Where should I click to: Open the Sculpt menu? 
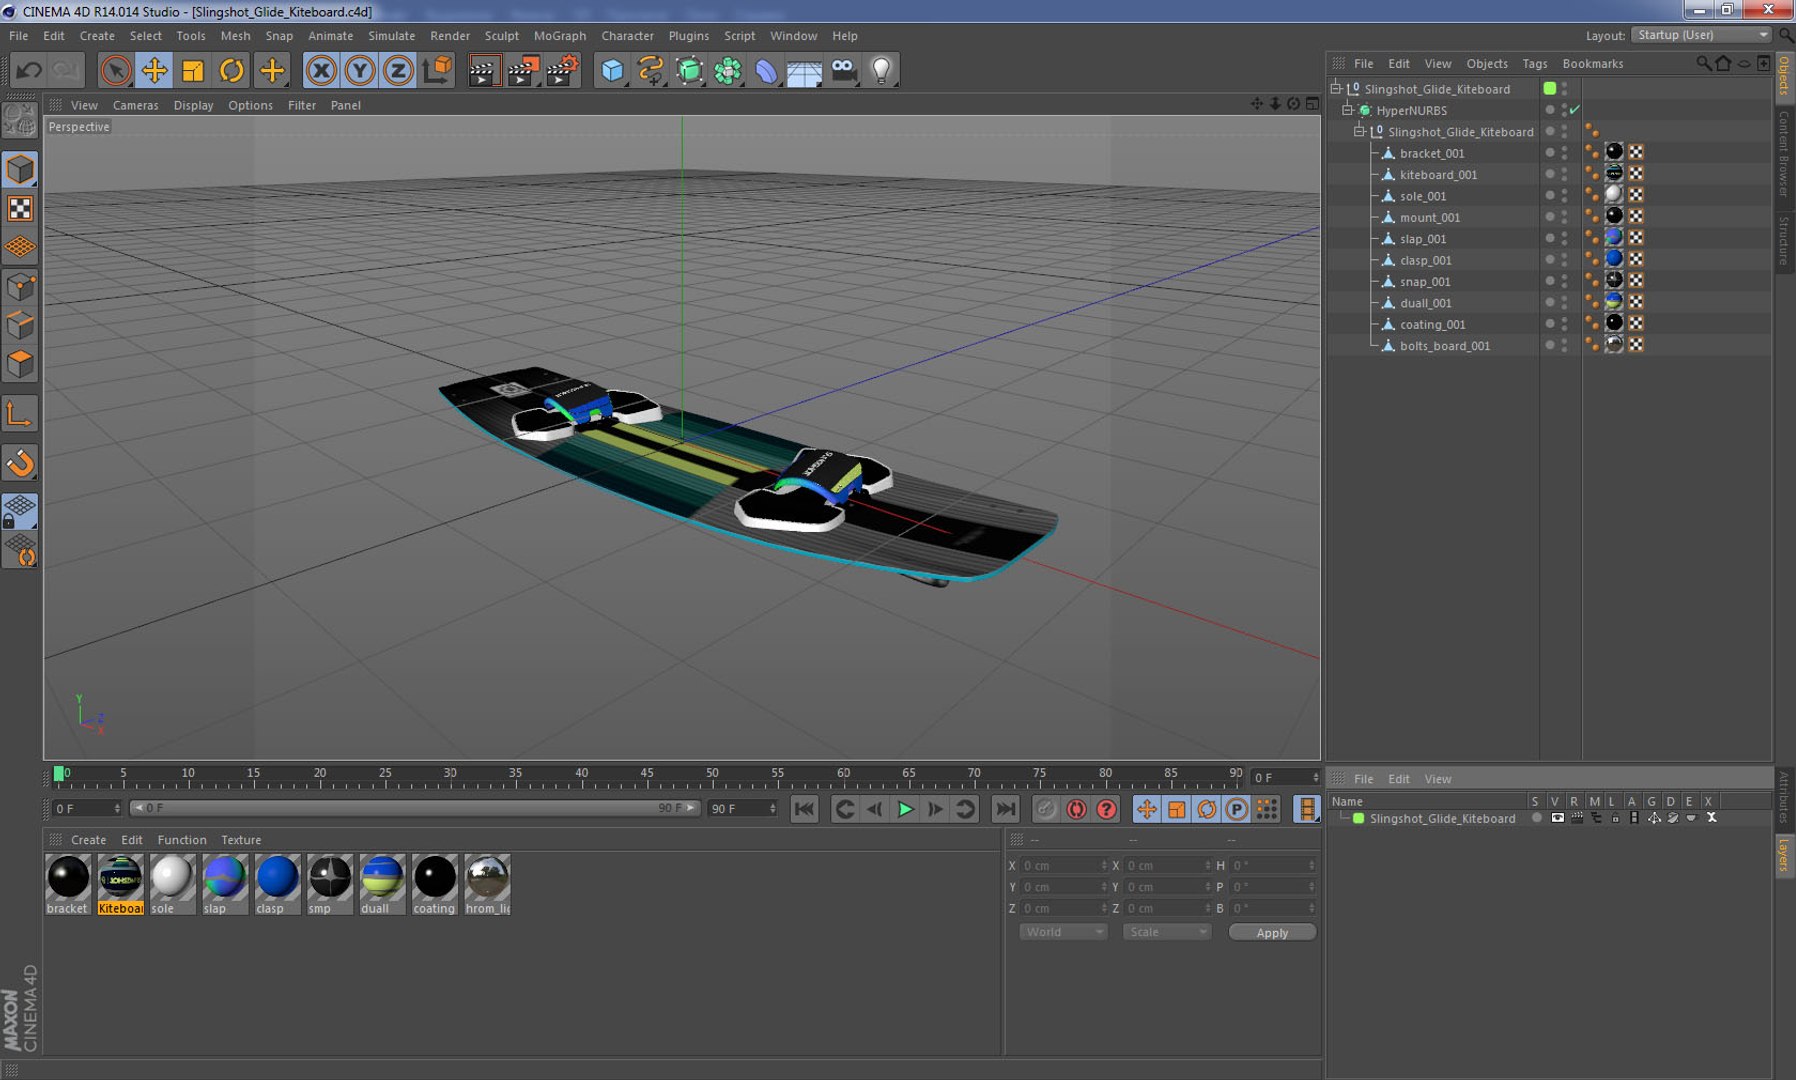point(502,36)
